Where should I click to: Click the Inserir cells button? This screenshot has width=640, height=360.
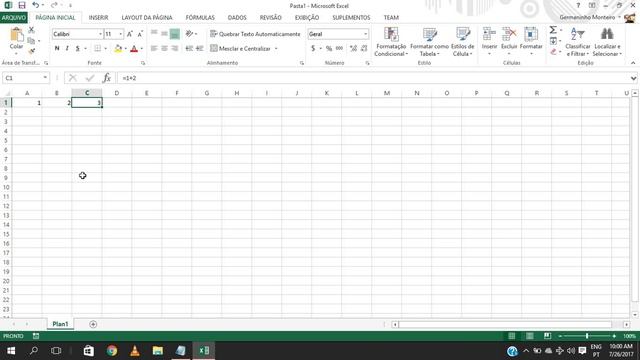click(x=489, y=41)
